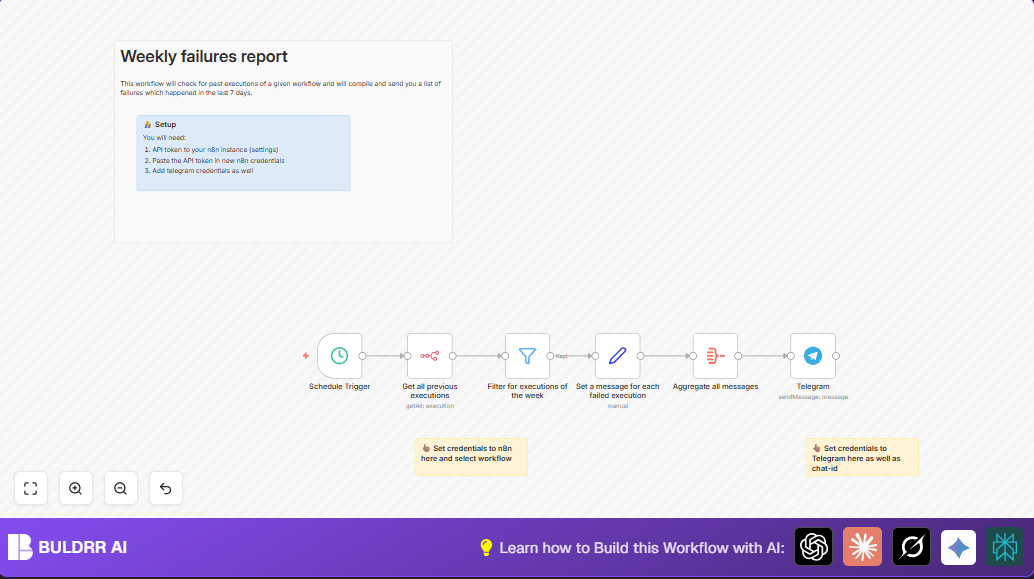Click 'Learn how to Build this Workflow with AI' text
Screen dimensions: 1034x579
point(642,548)
